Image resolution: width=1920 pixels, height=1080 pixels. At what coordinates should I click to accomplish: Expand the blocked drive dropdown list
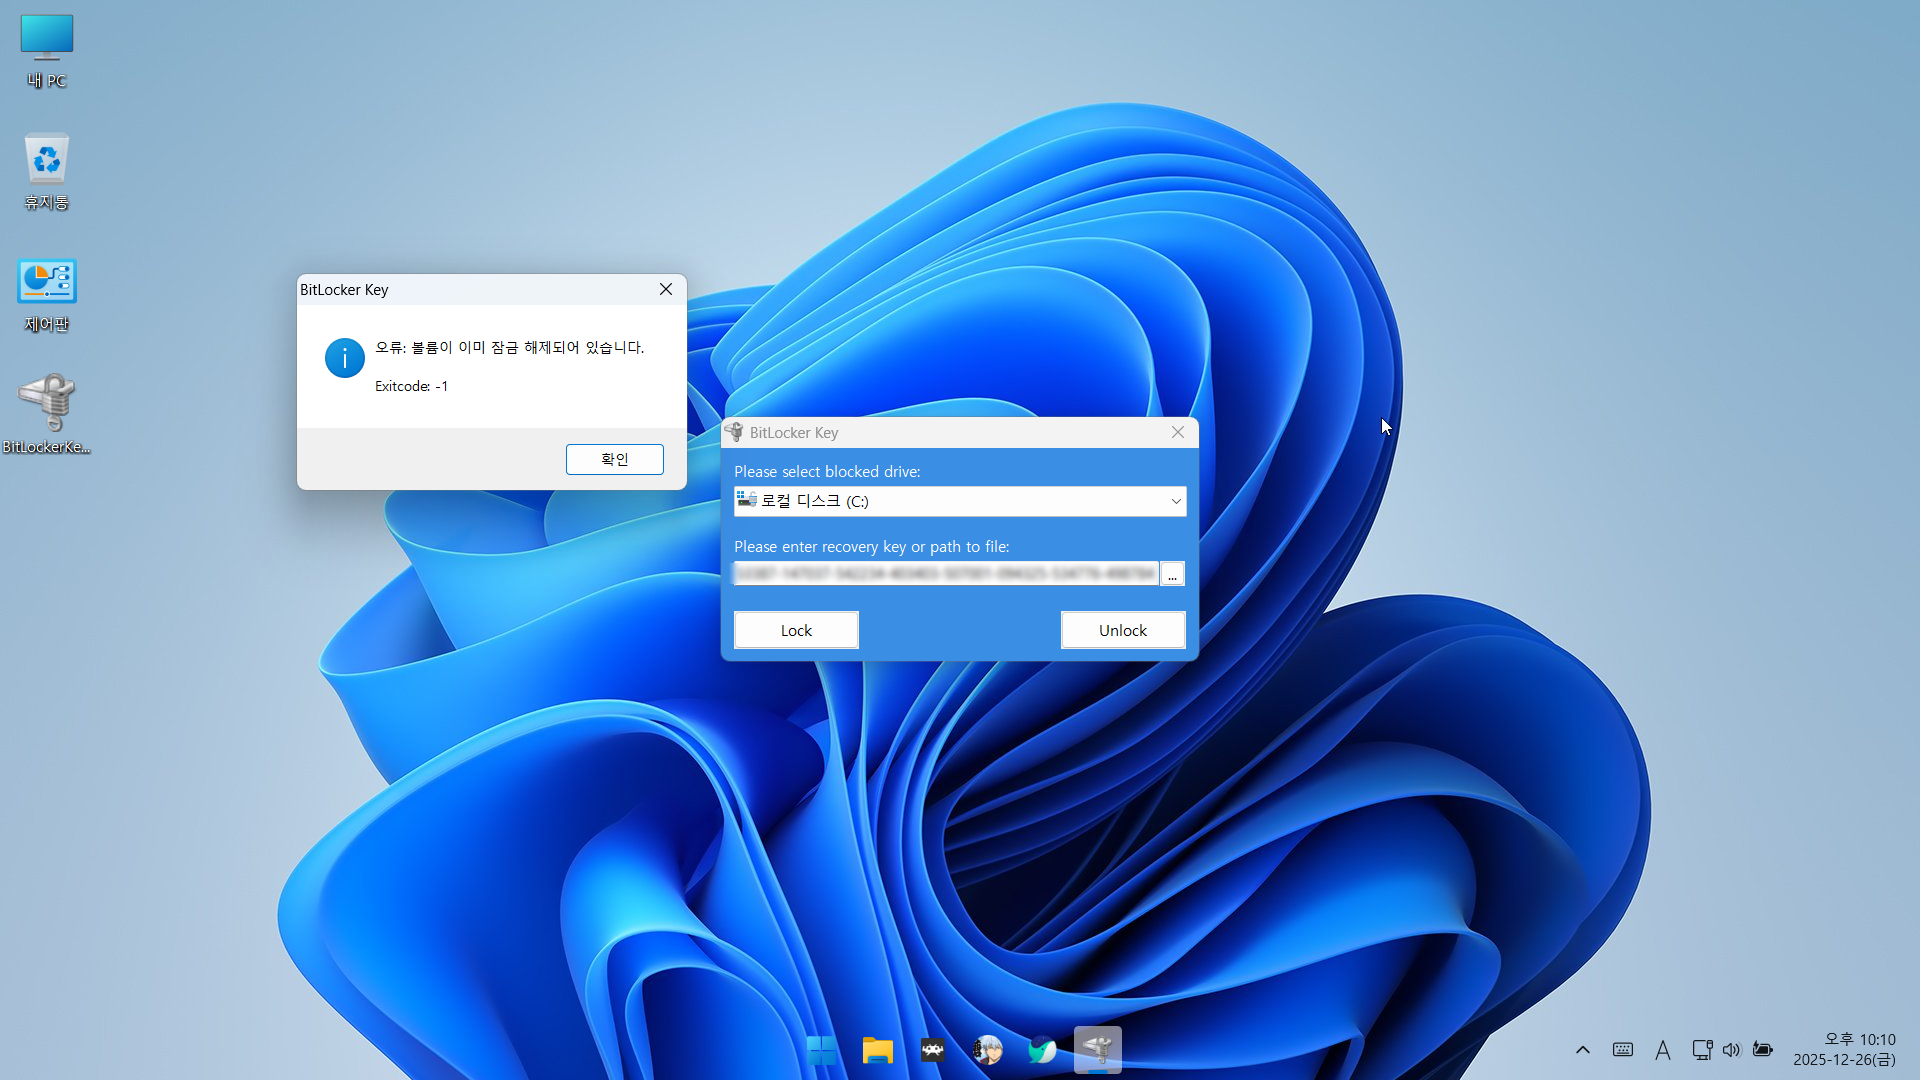pyautogui.click(x=1175, y=501)
